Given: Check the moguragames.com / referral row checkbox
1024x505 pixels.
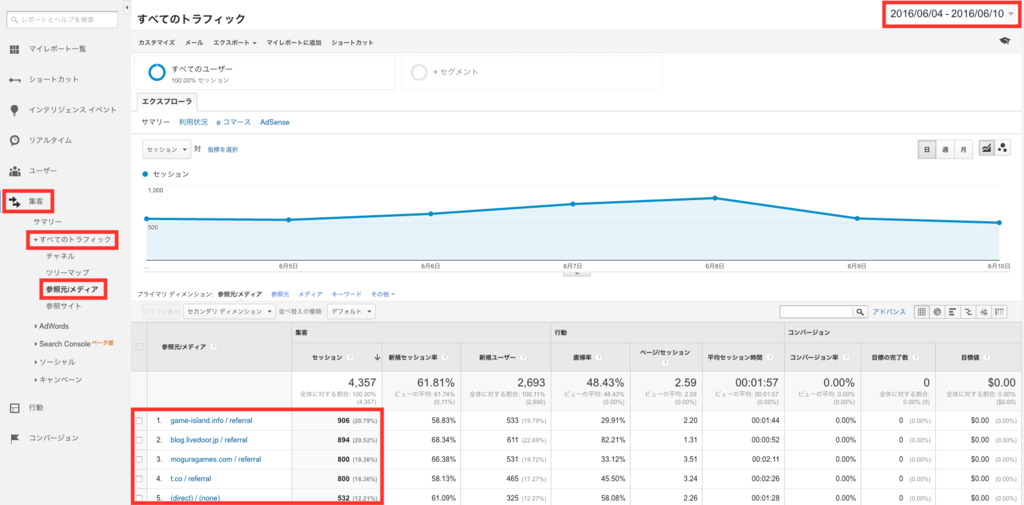Looking at the screenshot, I should click(139, 459).
